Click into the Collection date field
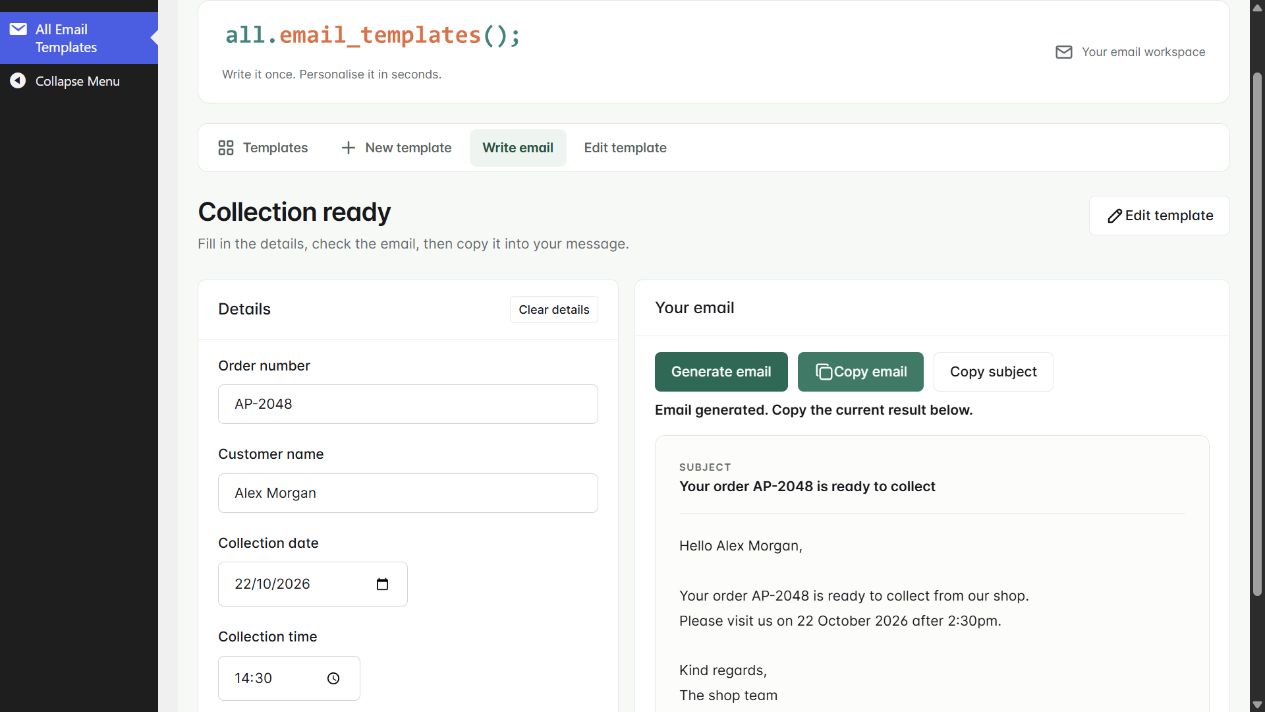Screen dimensions: 1265x712 (x=313, y=584)
